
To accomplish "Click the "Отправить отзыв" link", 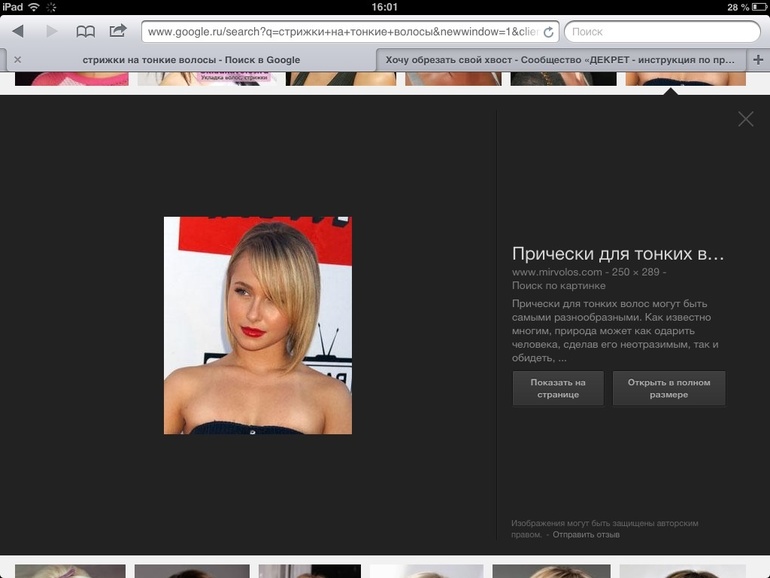I will [x=586, y=535].
